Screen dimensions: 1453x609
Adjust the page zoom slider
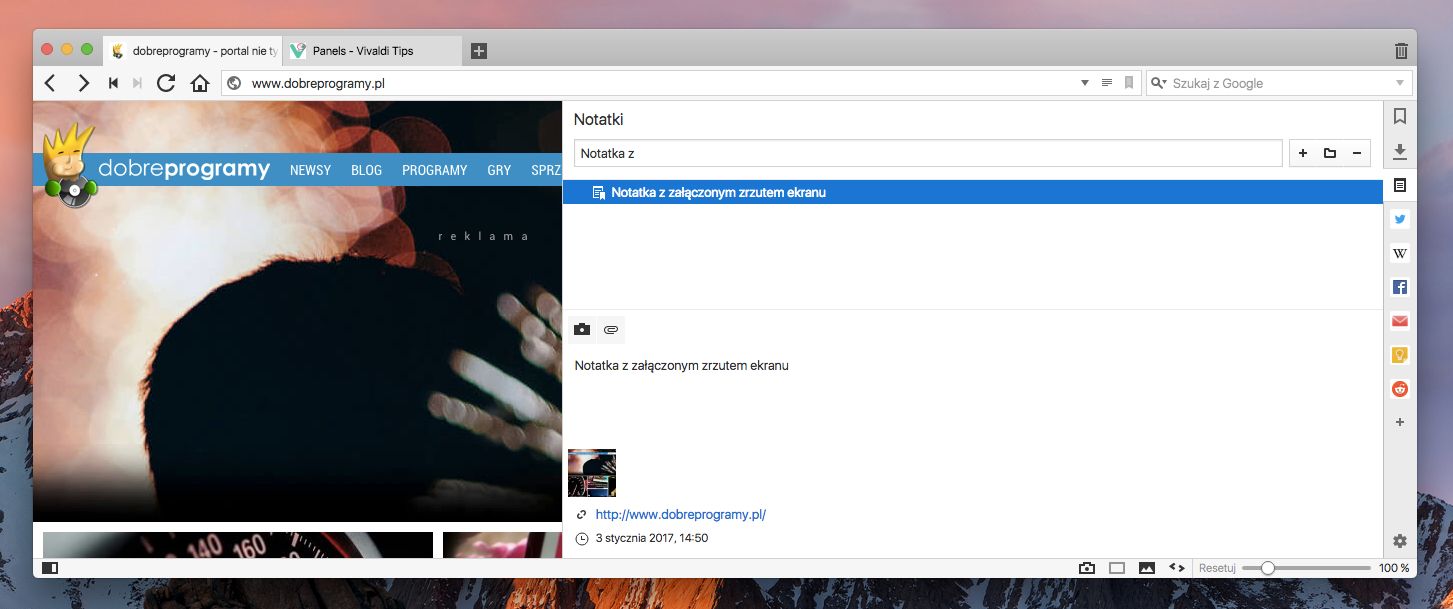coord(1306,568)
